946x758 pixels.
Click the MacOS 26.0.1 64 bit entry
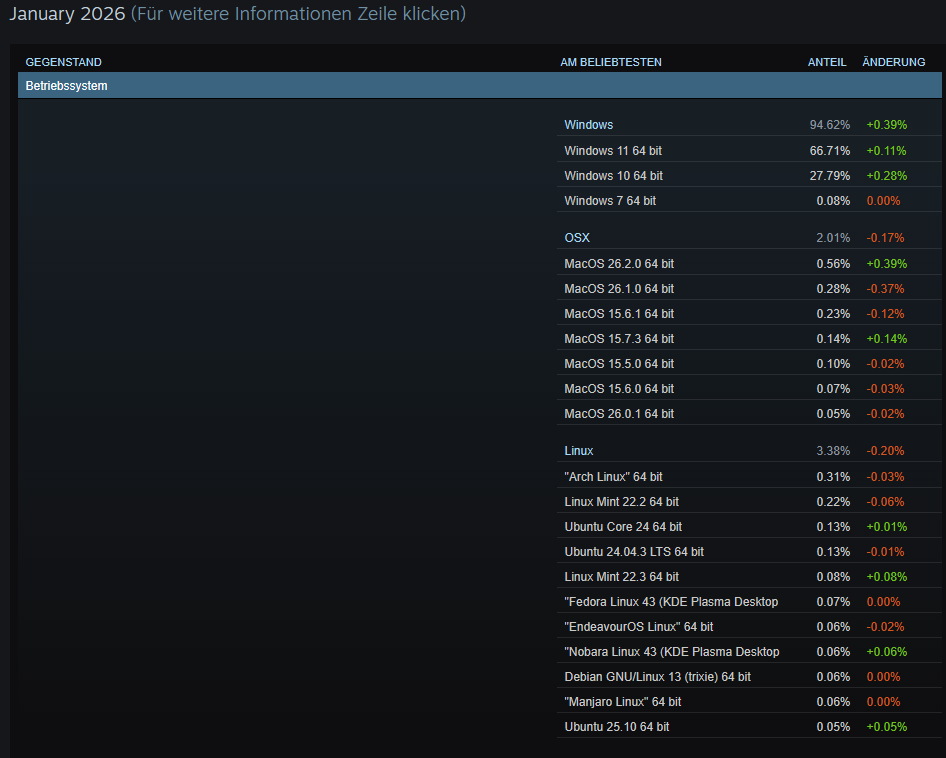(749, 413)
